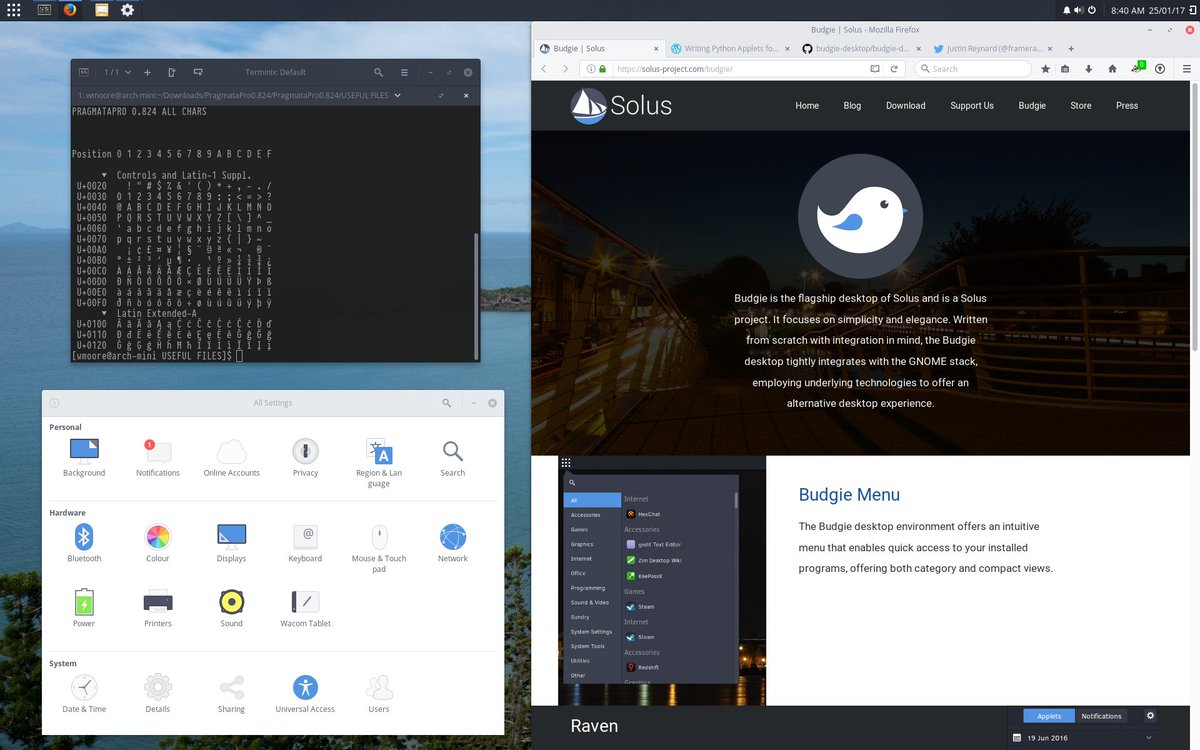Open Search settings panel icon
This screenshot has width=1200, height=750.
(453, 458)
